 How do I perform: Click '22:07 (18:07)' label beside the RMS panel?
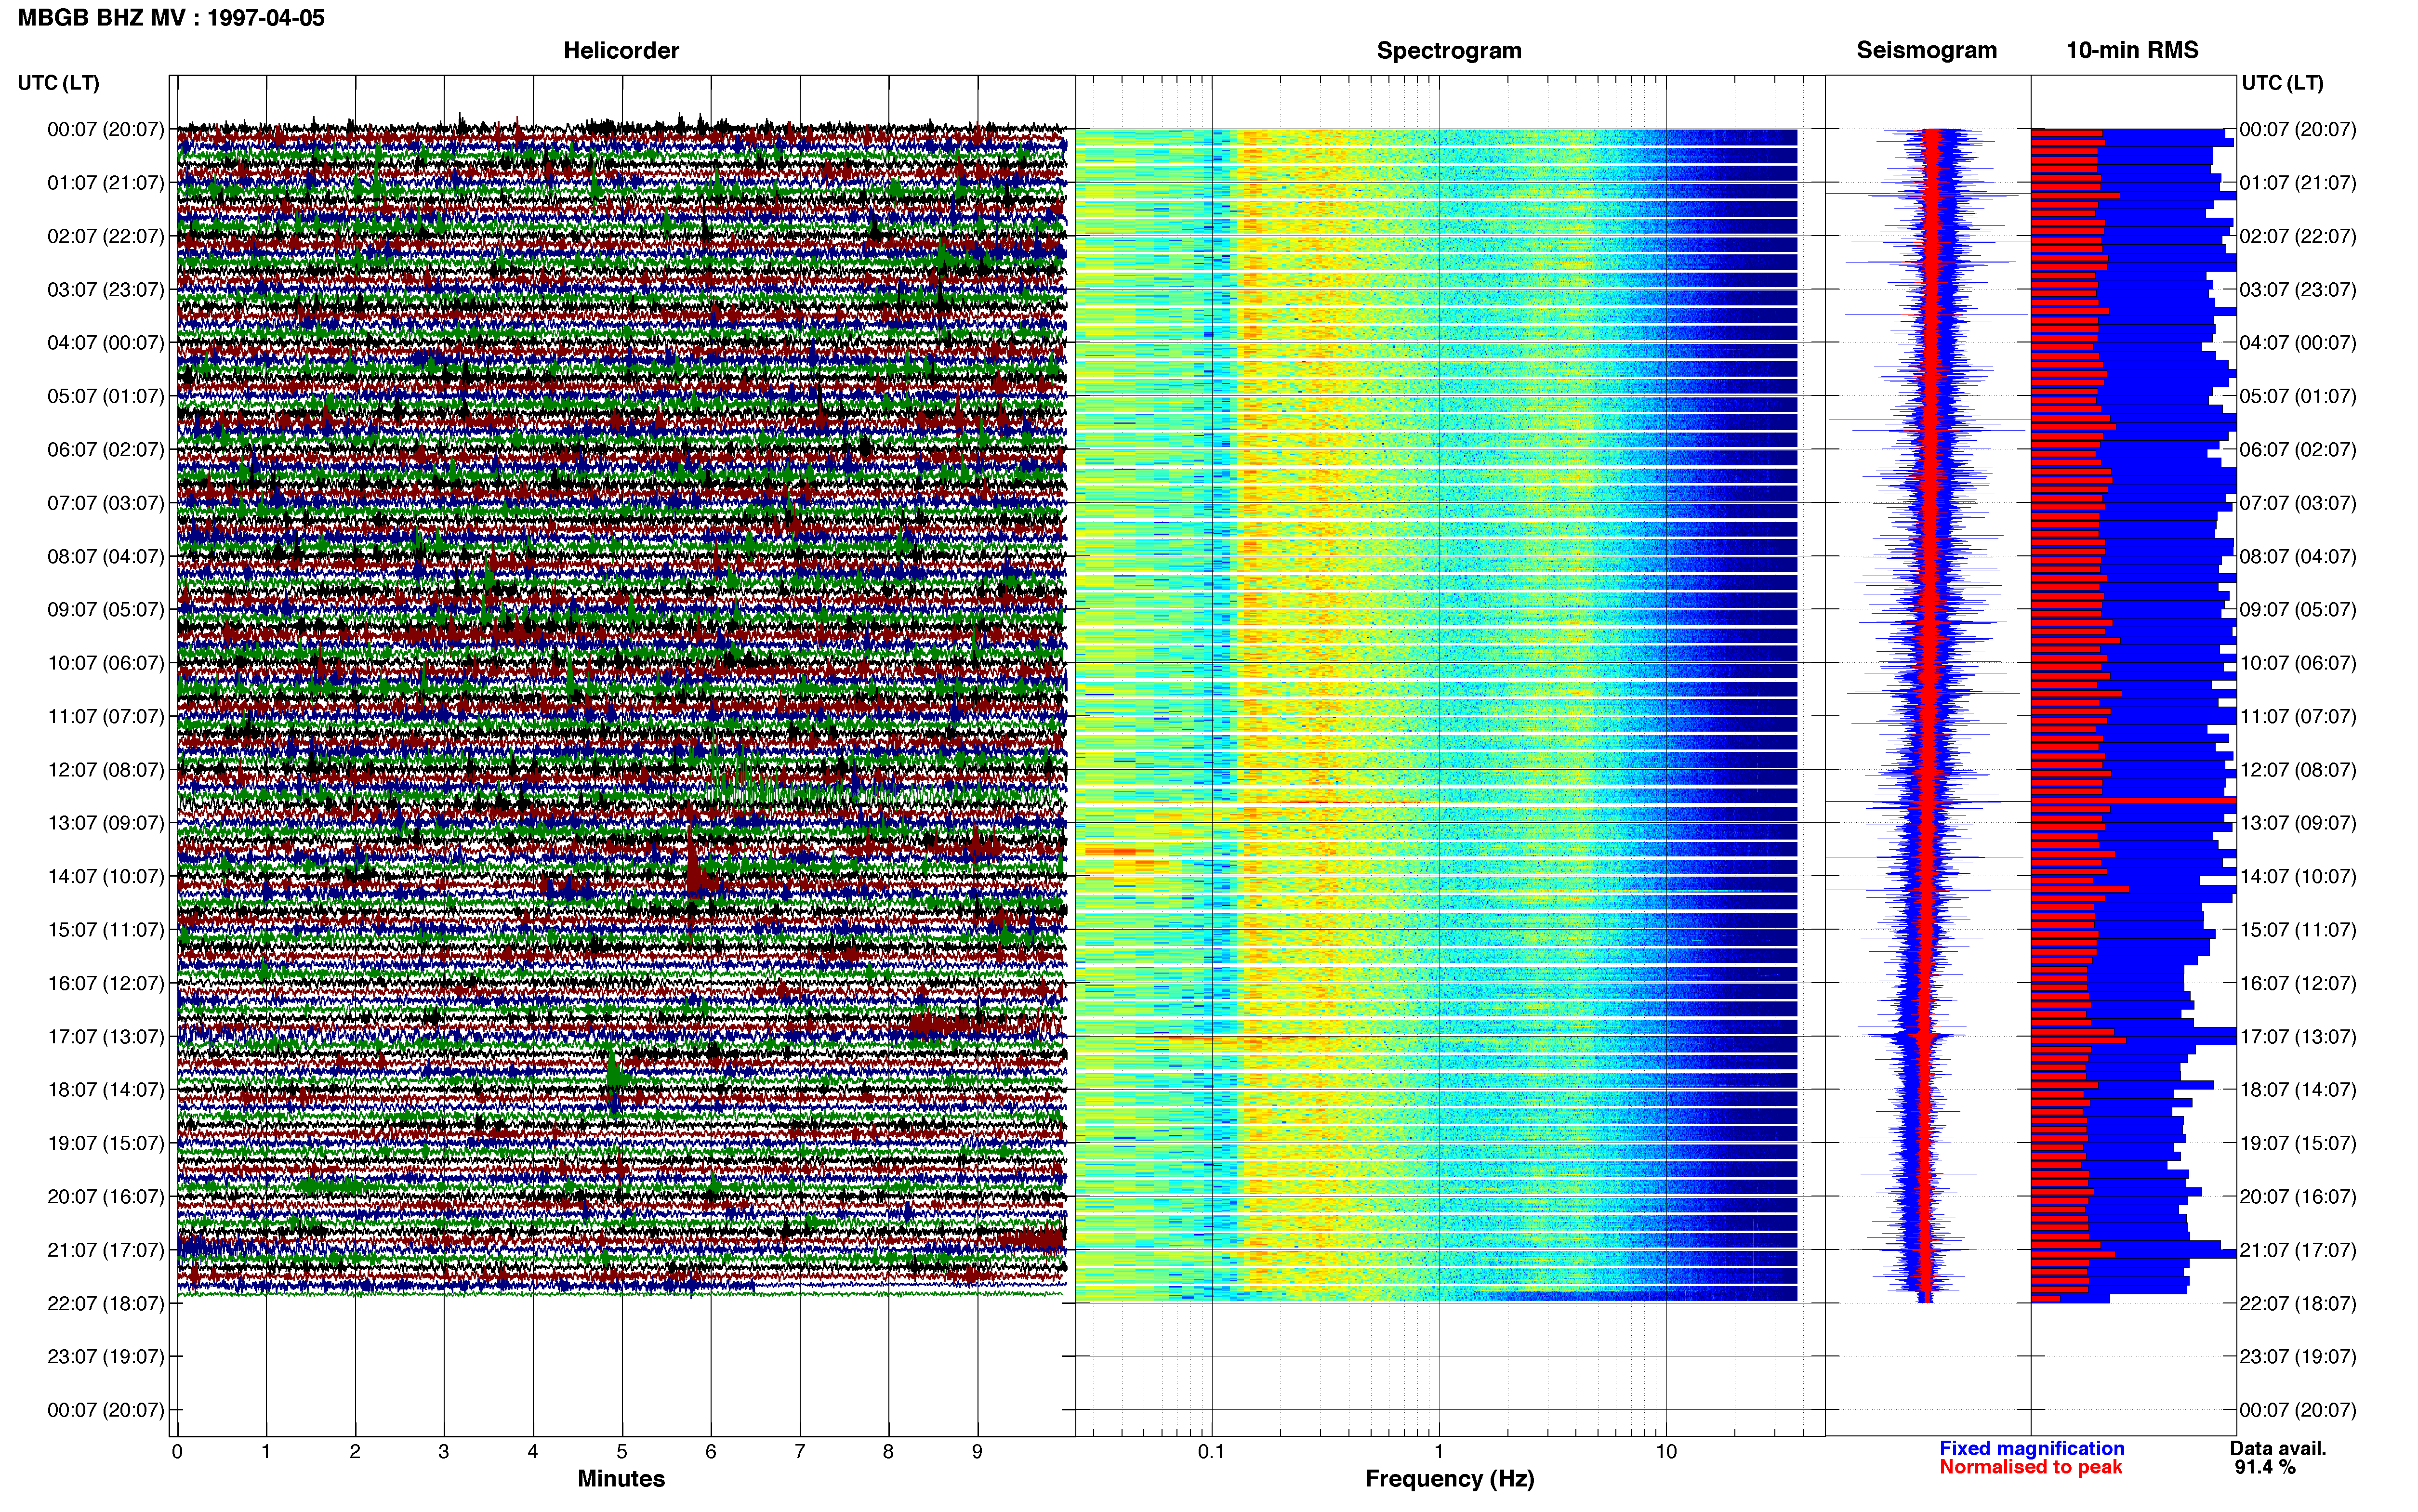[x=2298, y=1304]
